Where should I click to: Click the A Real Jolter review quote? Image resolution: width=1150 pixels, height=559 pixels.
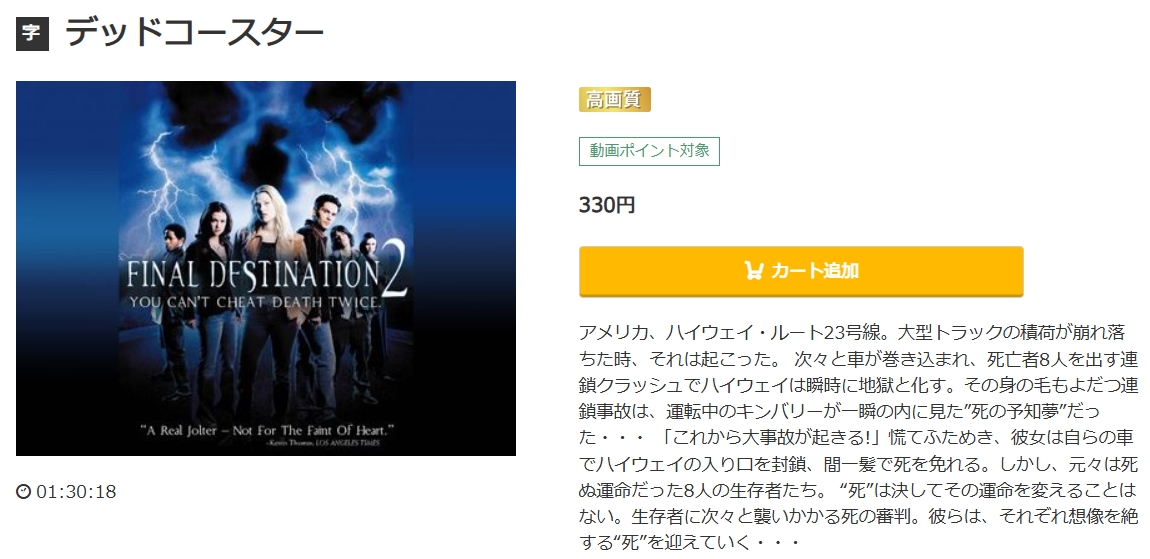(268, 431)
